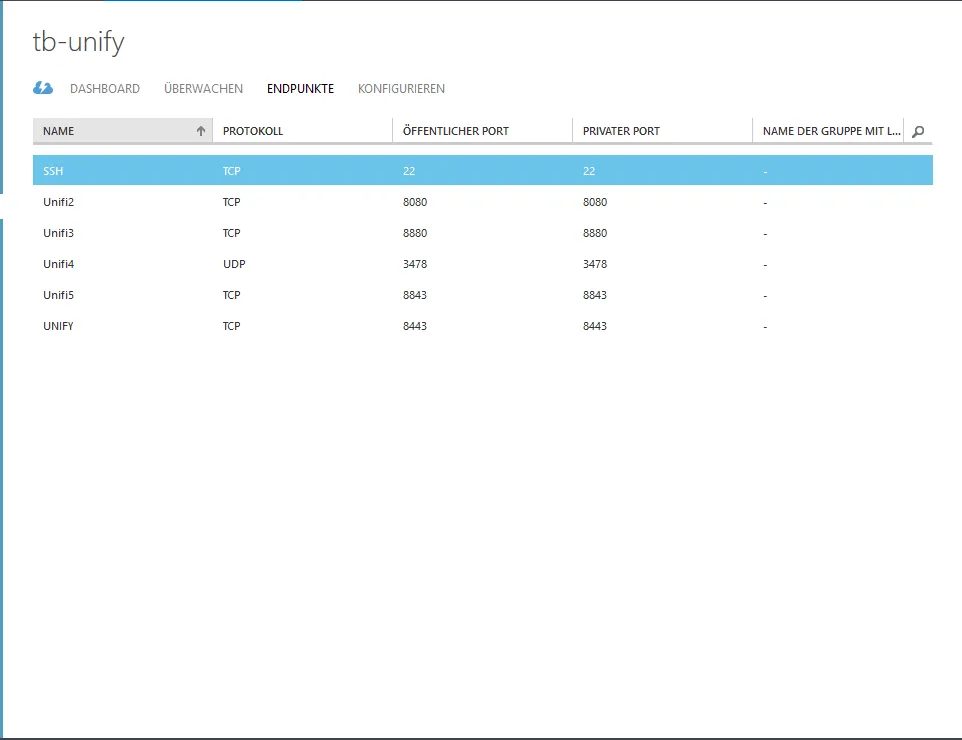Viewport: 962px width, 740px height.
Task: Go to the KONFIGURIEREN tab
Action: click(401, 88)
